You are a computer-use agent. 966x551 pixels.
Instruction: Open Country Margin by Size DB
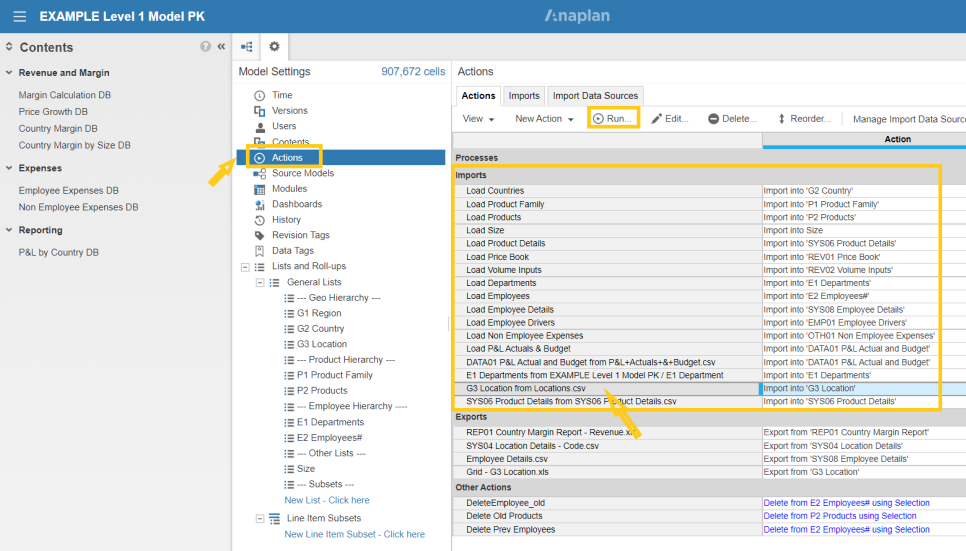click(x=75, y=145)
